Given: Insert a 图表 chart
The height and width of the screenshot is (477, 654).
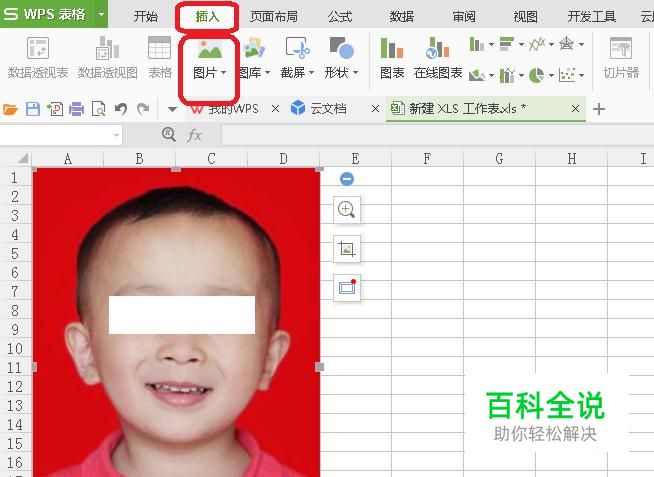Looking at the screenshot, I should (392, 58).
